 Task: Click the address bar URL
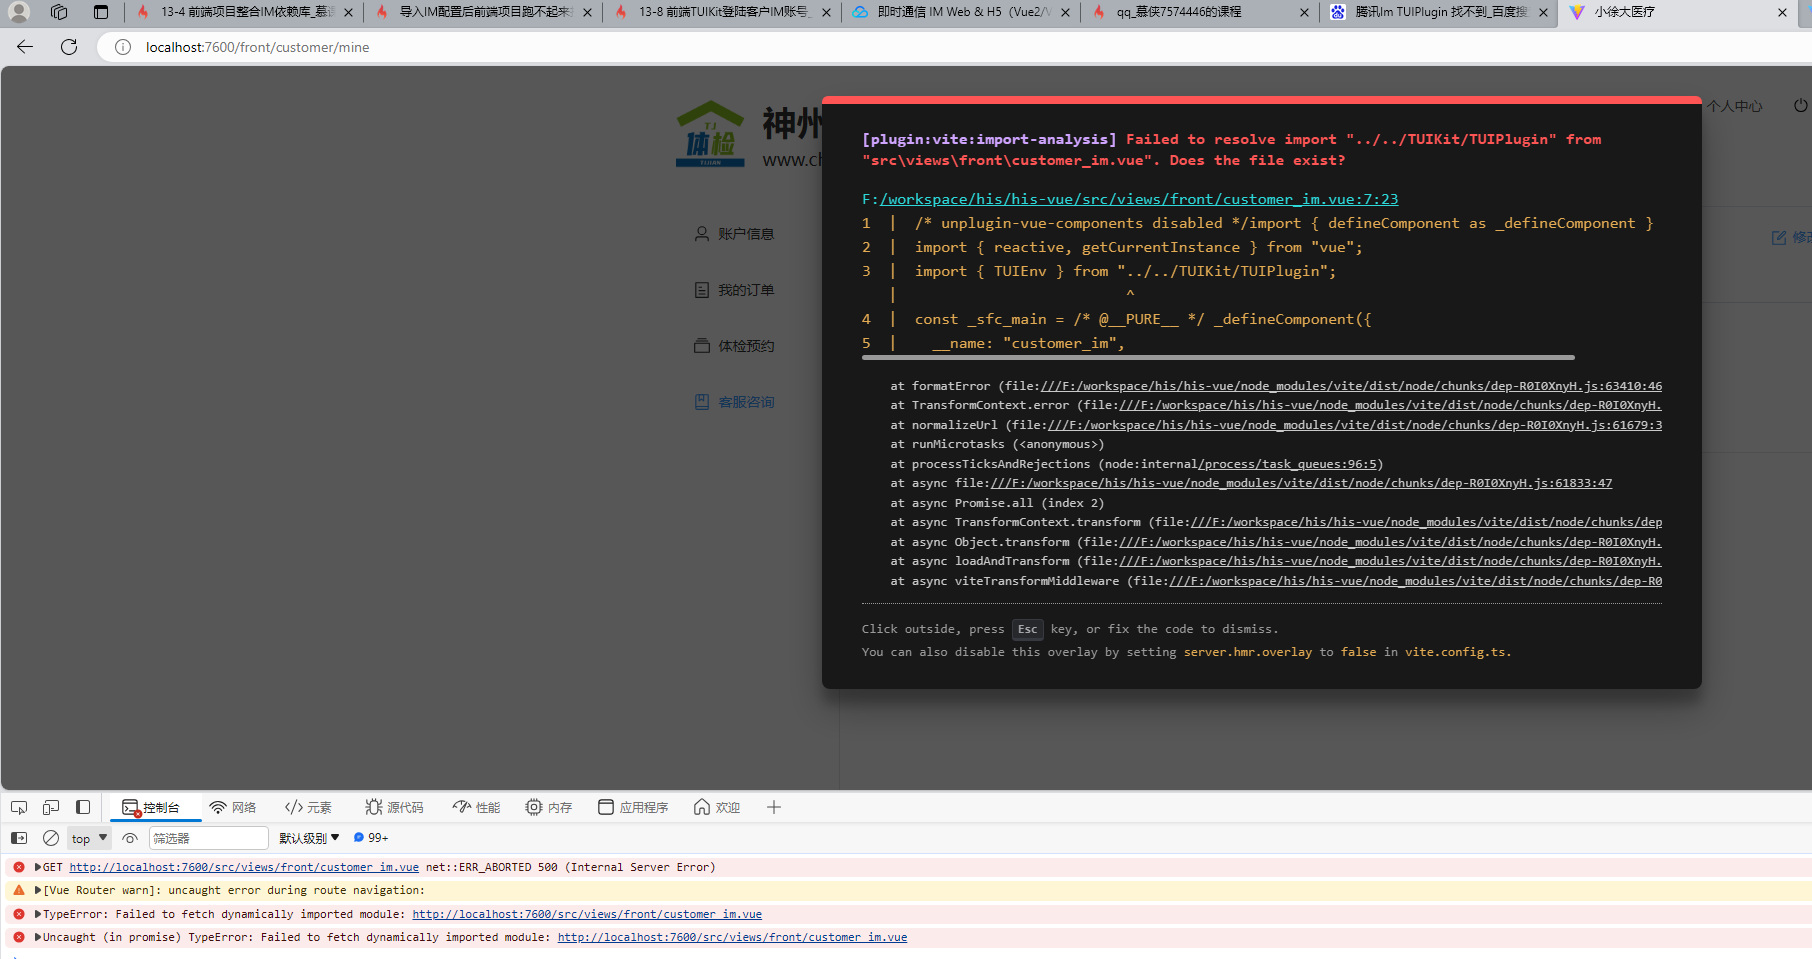pyautogui.click(x=257, y=47)
